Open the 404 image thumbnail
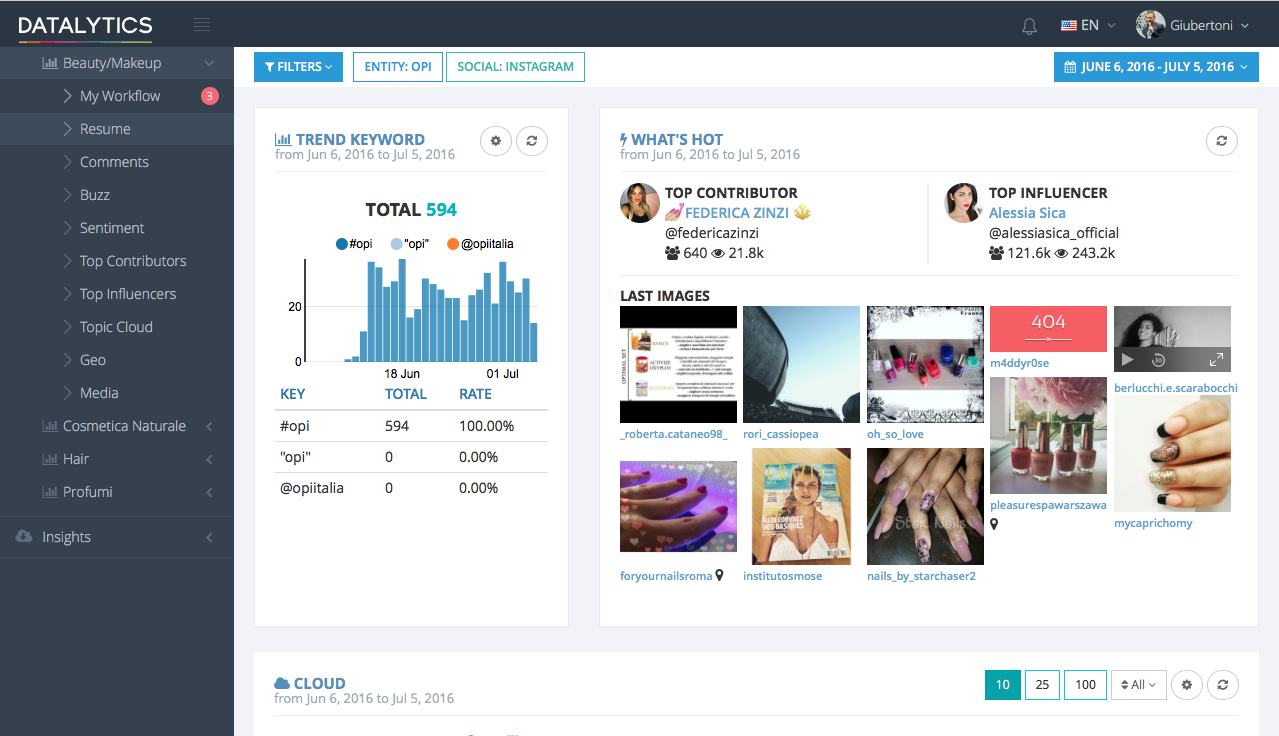 (1048, 328)
